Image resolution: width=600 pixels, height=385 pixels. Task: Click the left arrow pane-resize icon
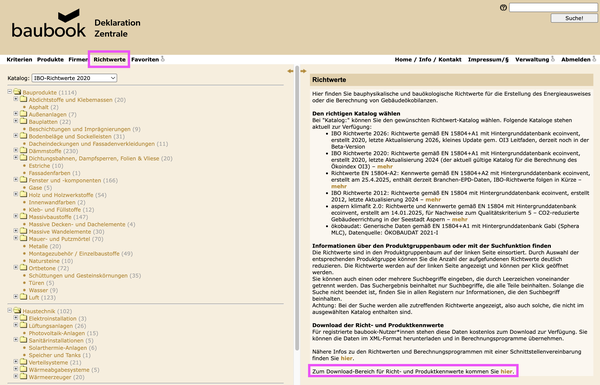click(x=290, y=71)
